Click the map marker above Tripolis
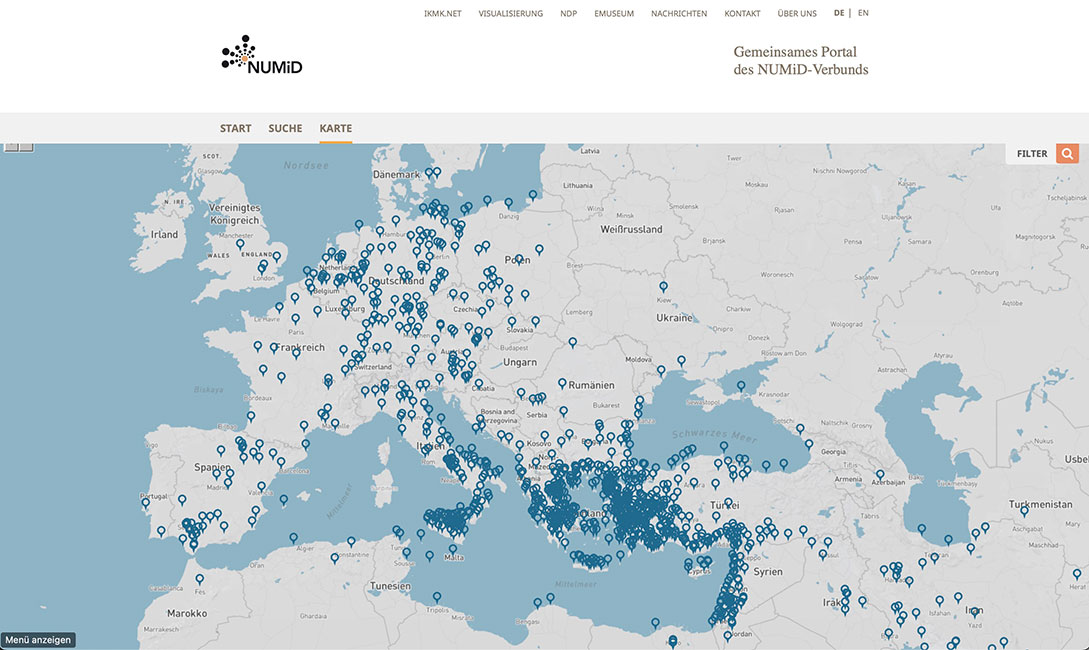Screen dimensions: 1089x650 coord(437,597)
